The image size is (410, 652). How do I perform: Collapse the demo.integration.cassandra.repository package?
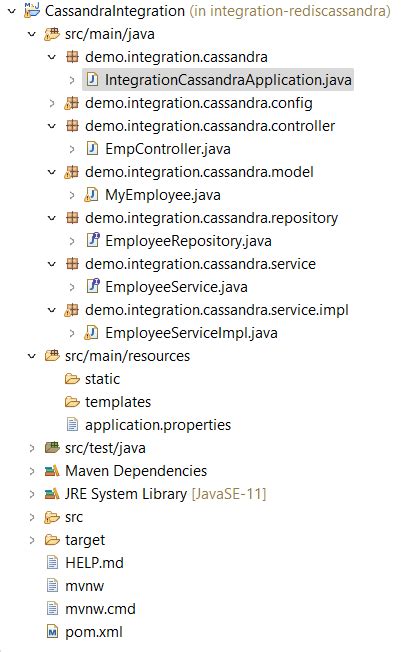point(52,217)
